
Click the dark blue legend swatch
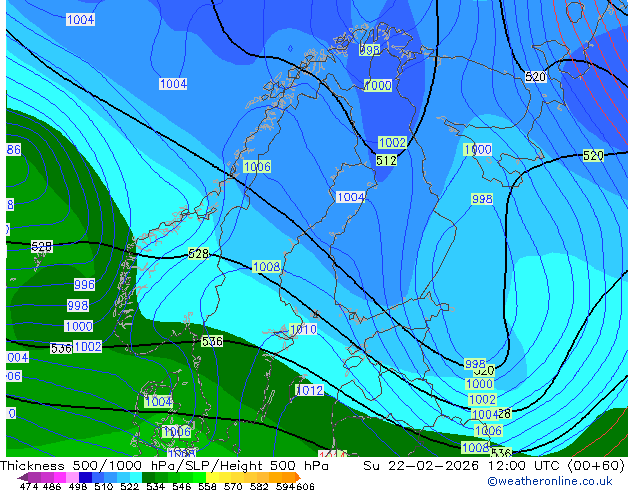[85, 477]
